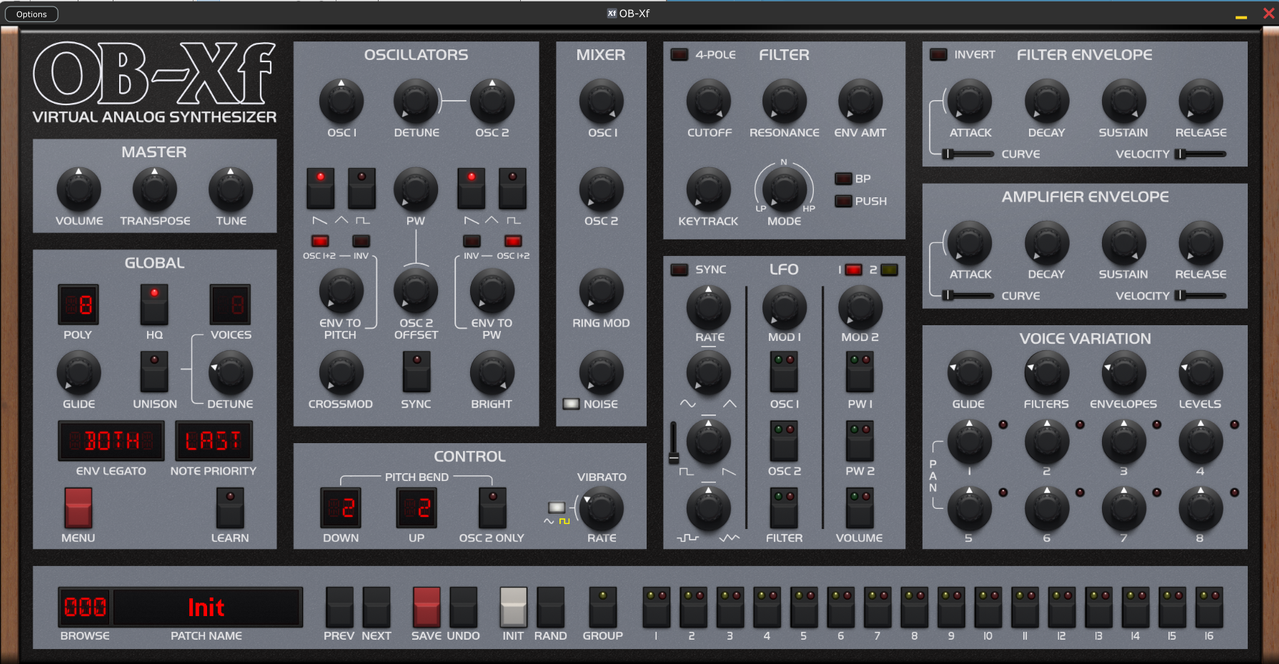Image resolution: width=1279 pixels, height=664 pixels.
Task: Toggle the BP filter button
Action: (843, 179)
